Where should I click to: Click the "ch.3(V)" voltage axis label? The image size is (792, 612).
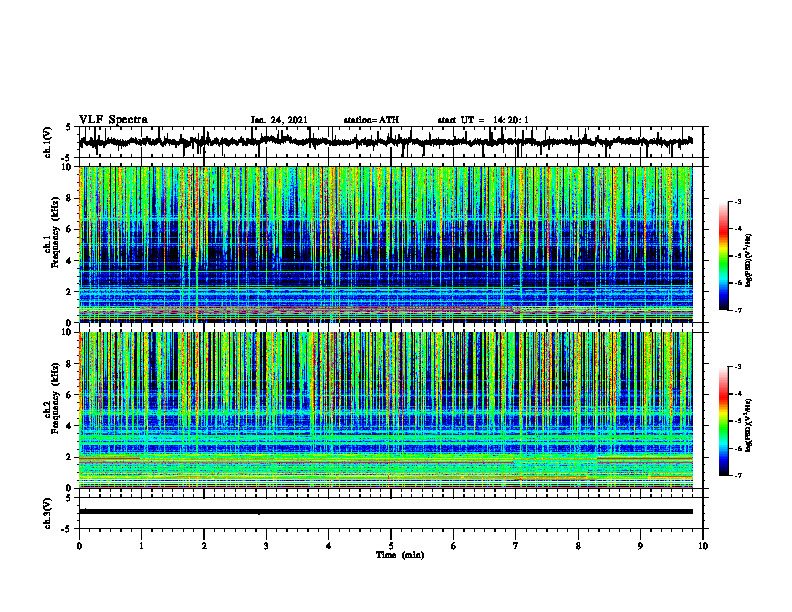pos(47,513)
